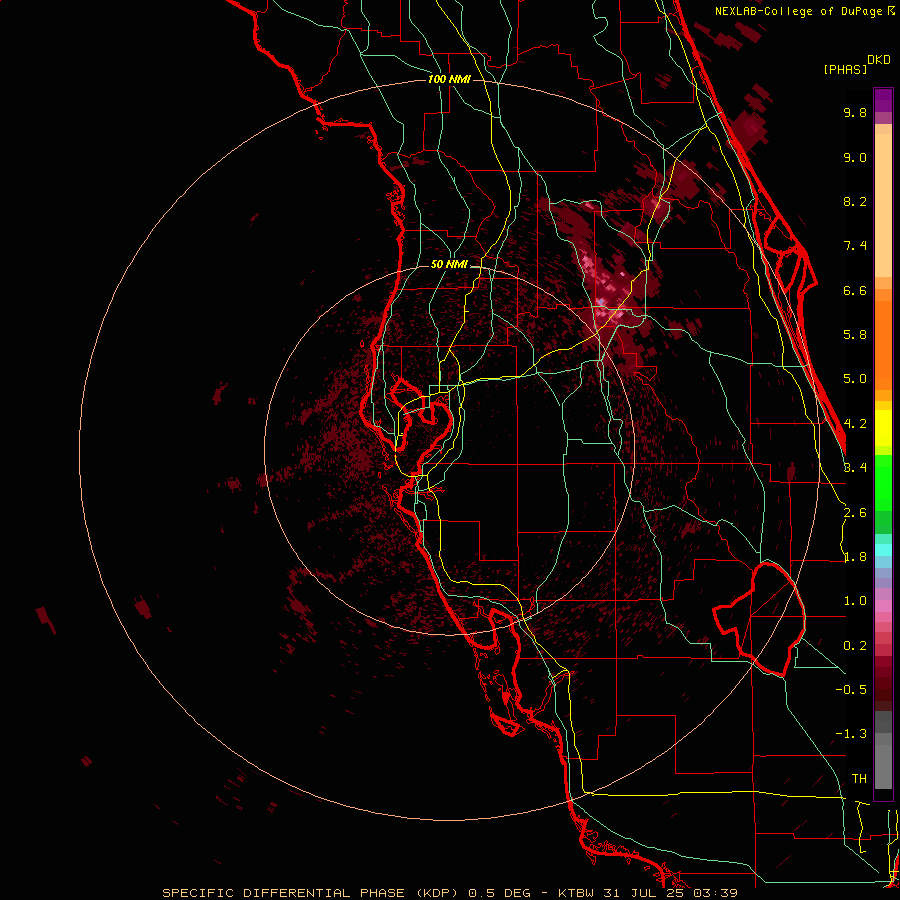Select the DKD [PHAS] legend heading
Viewport: 900px width, 900px height.
[x=856, y=65]
